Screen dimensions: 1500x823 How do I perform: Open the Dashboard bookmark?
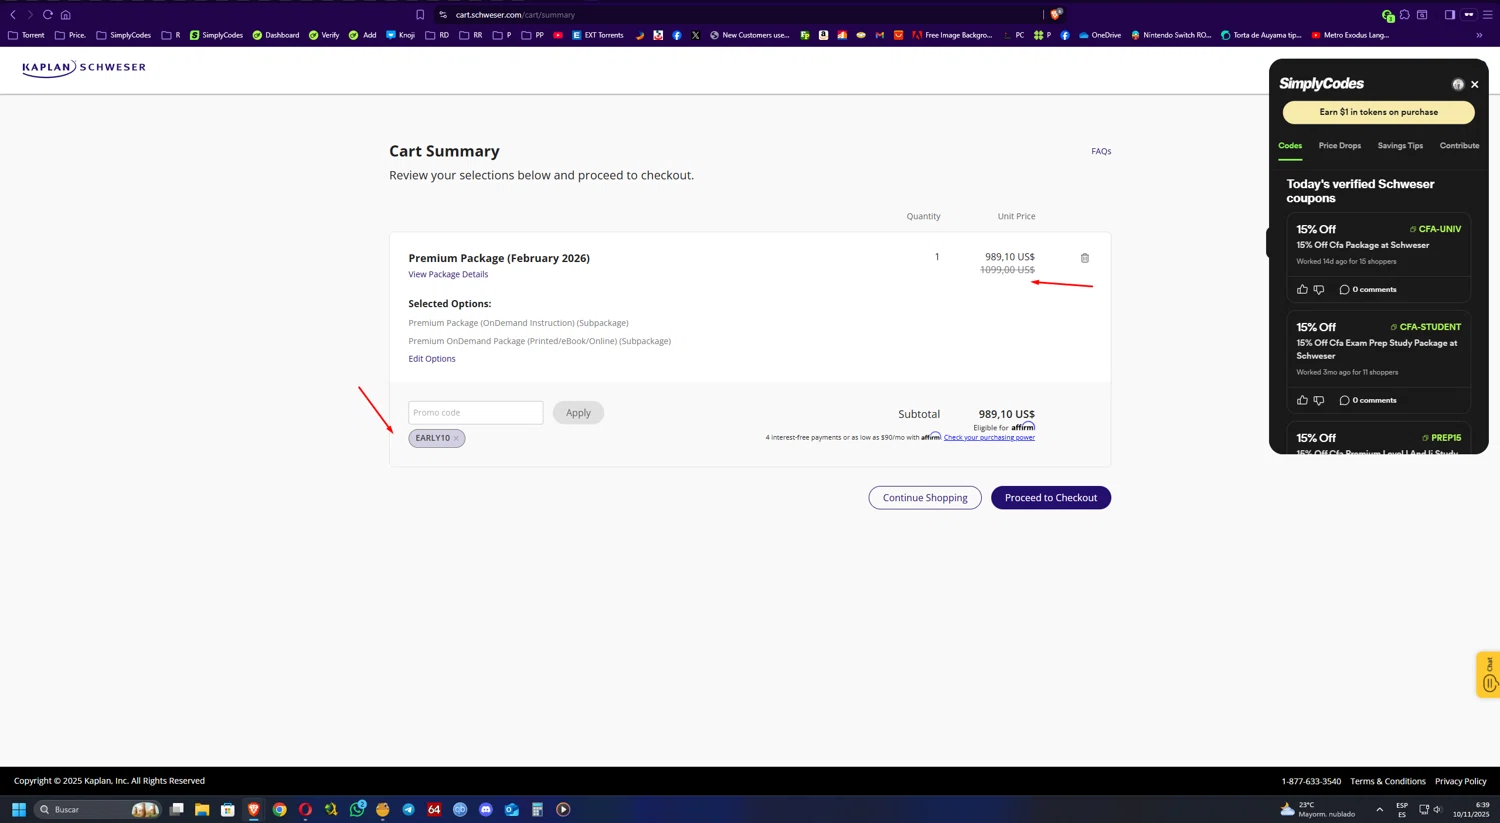[x=275, y=35]
